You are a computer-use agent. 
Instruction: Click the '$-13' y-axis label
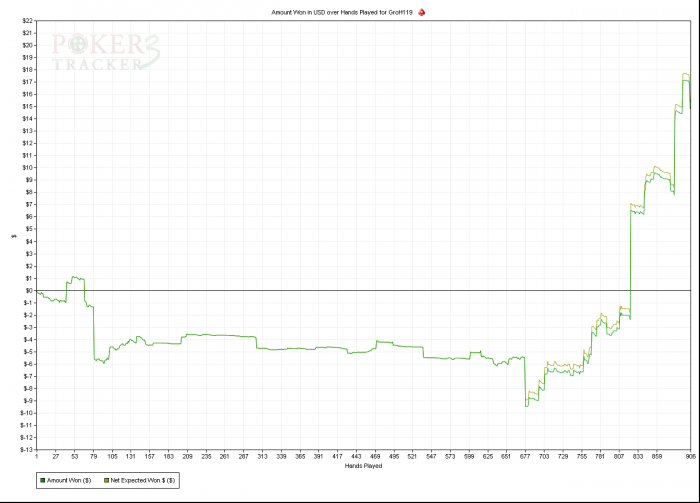click(x=26, y=450)
